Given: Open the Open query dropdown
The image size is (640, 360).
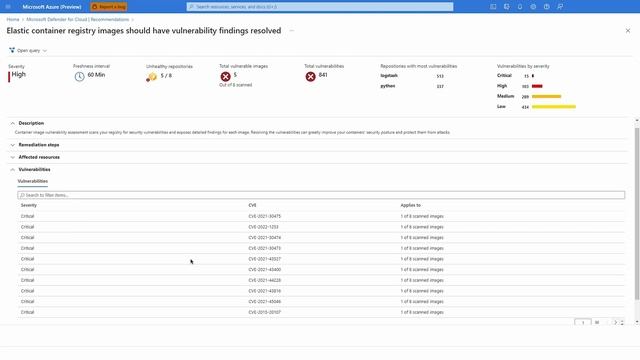Looking at the screenshot, I should click(28, 51).
